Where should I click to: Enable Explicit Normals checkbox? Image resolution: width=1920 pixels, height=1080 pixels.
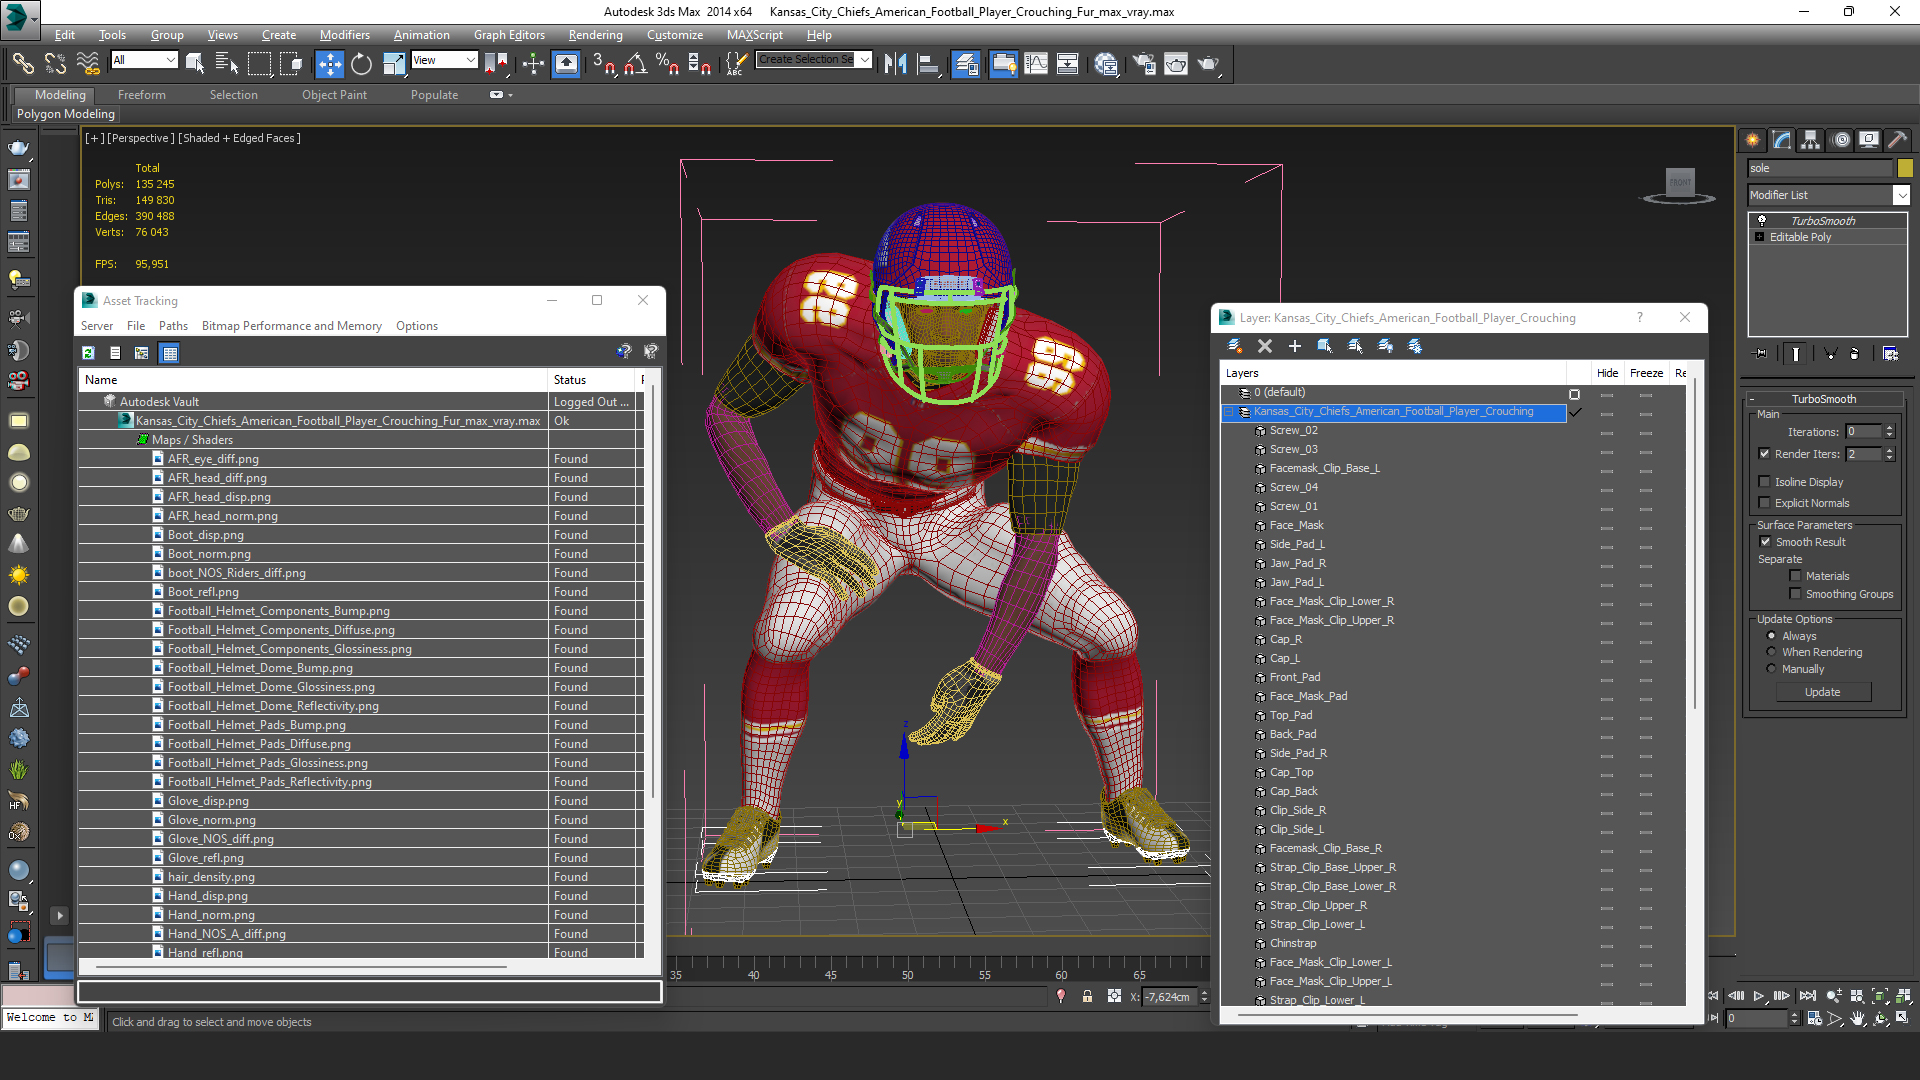coord(1765,503)
